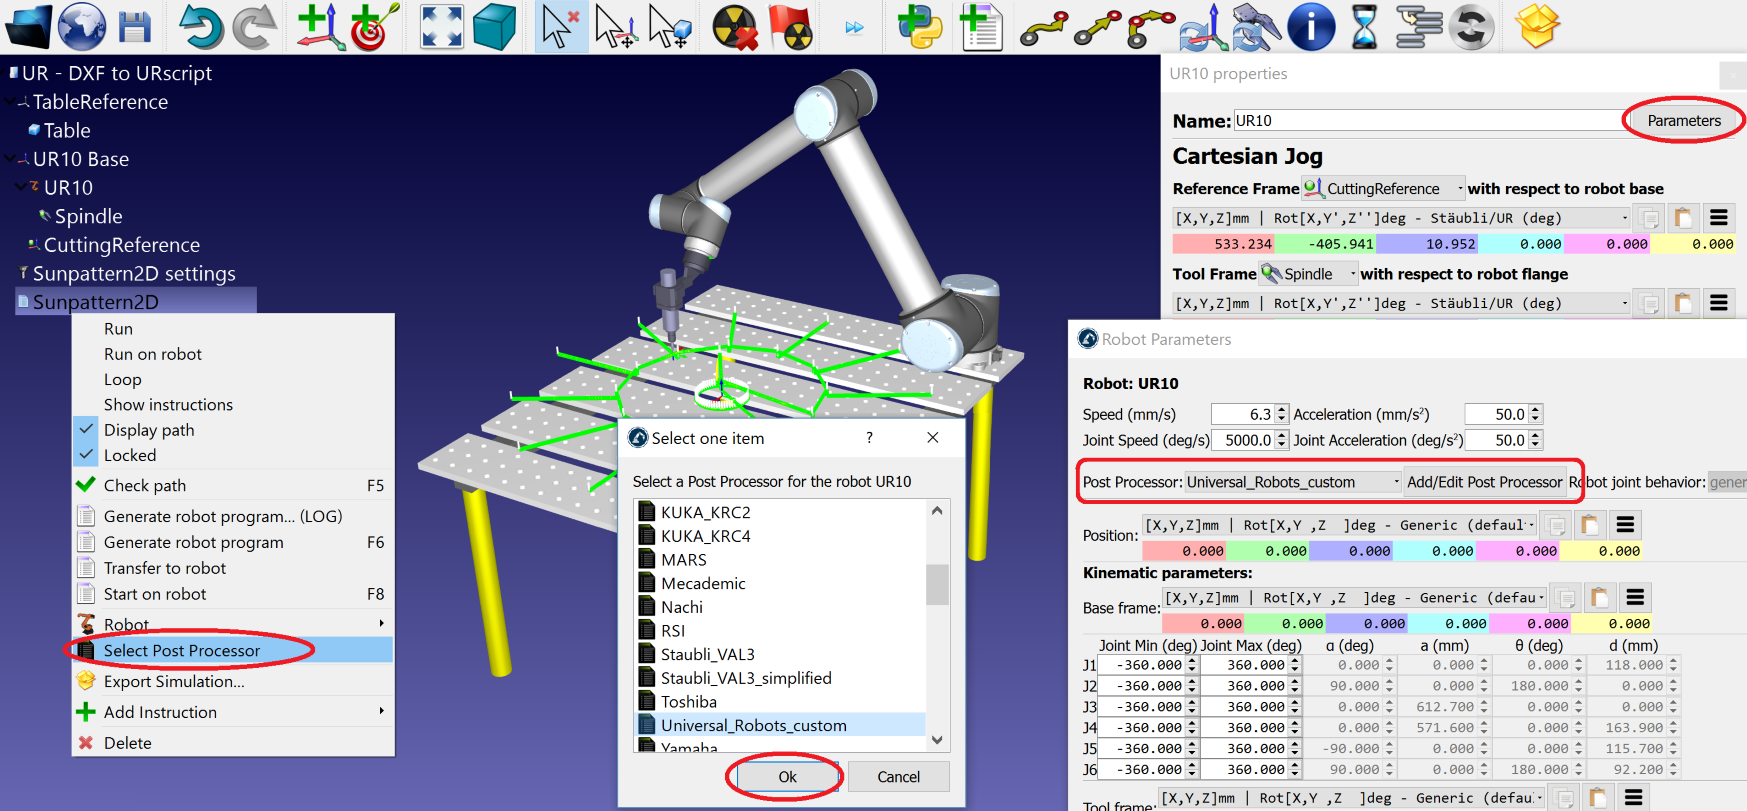Open the package export box icon

[x=1537, y=26]
